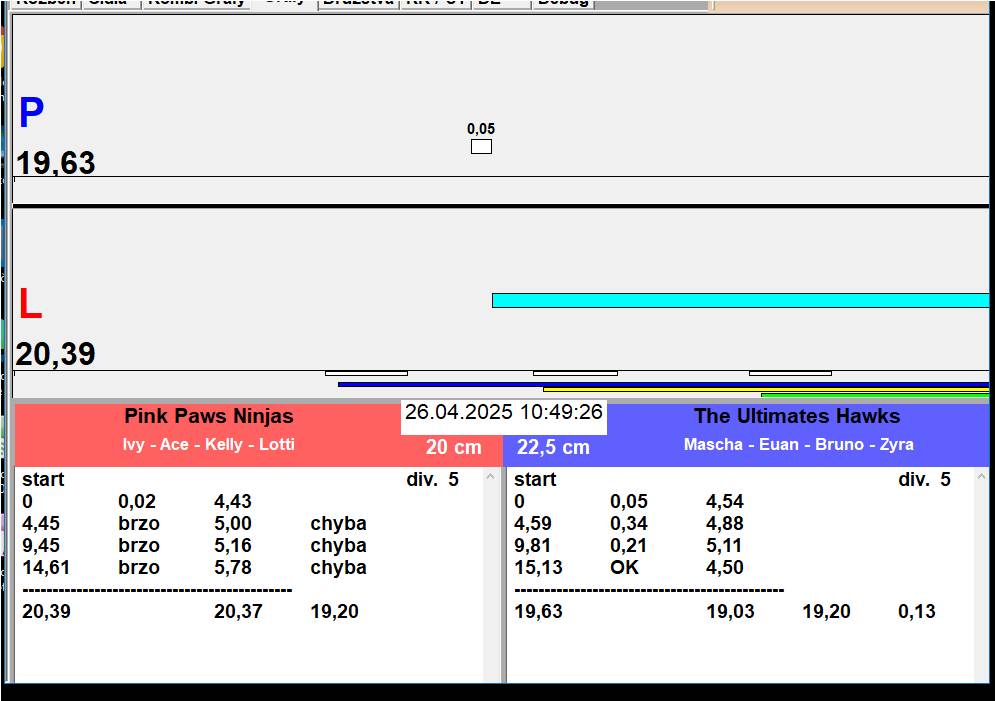995x701 pixels.
Task: Click the large 20,39 time in lane L
Action: coord(55,354)
